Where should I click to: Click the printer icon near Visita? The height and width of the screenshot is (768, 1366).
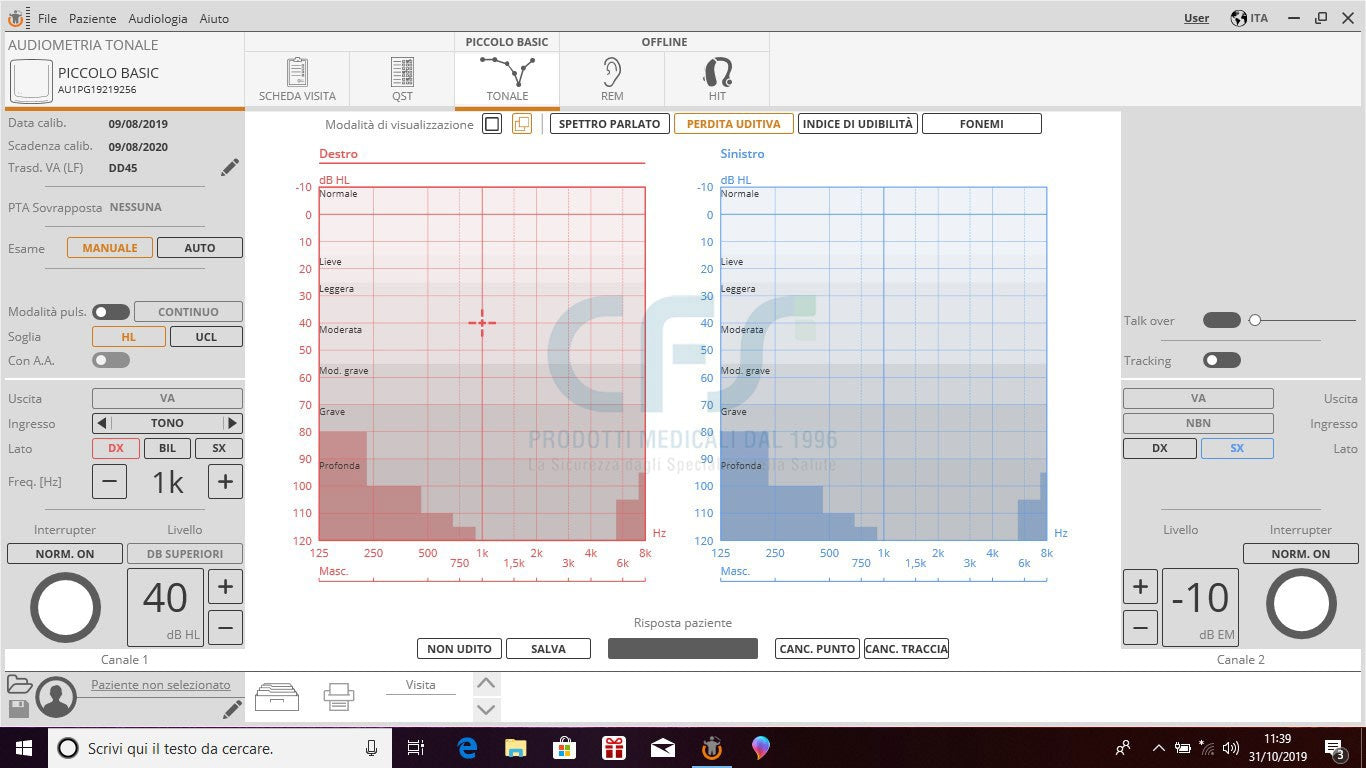click(338, 697)
